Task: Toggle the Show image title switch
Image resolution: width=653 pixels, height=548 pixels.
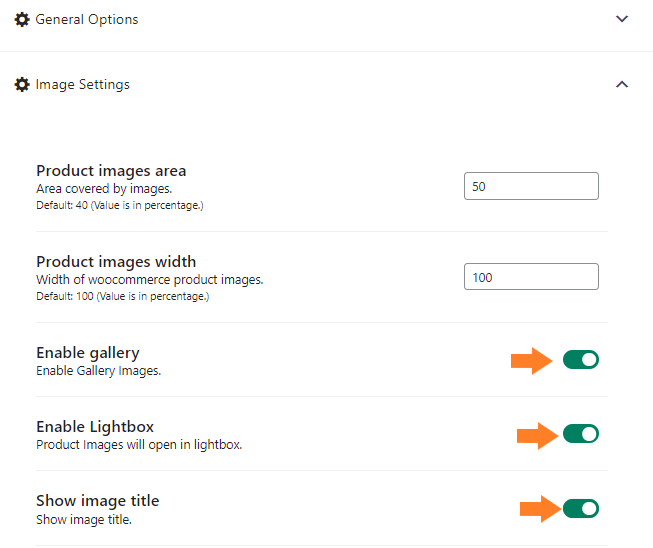Action: coord(581,508)
